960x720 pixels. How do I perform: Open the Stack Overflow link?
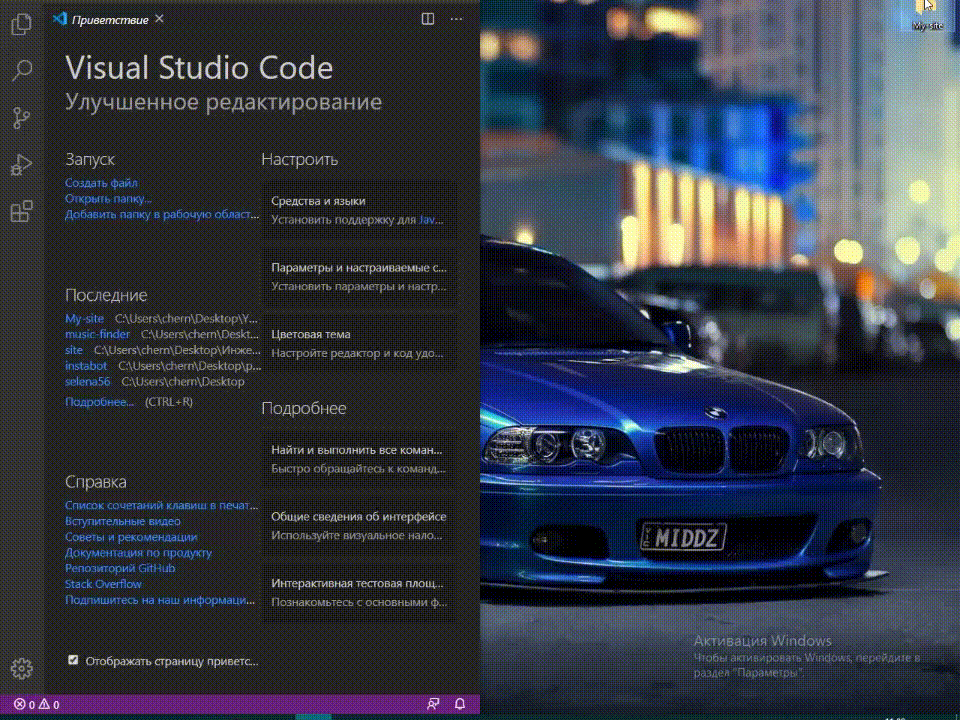click(x=103, y=584)
